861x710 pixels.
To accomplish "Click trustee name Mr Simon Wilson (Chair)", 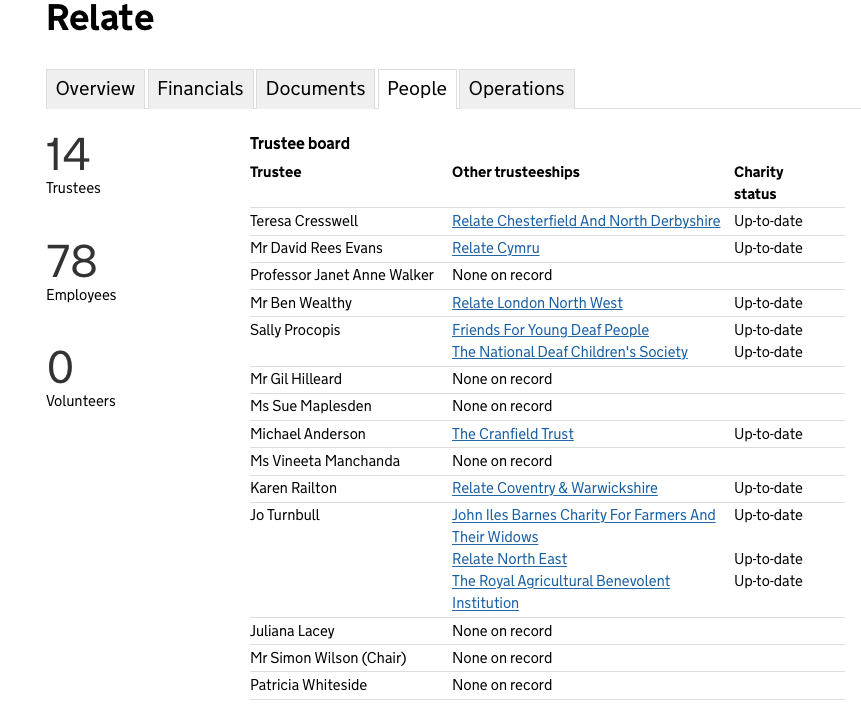I will (x=327, y=658).
